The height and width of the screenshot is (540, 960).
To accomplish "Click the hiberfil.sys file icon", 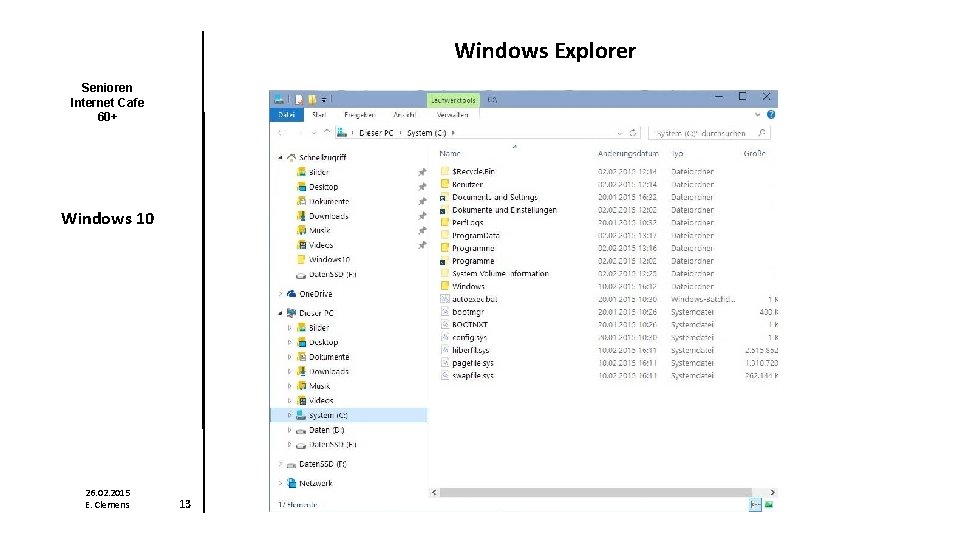I will click(x=445, y=350).
